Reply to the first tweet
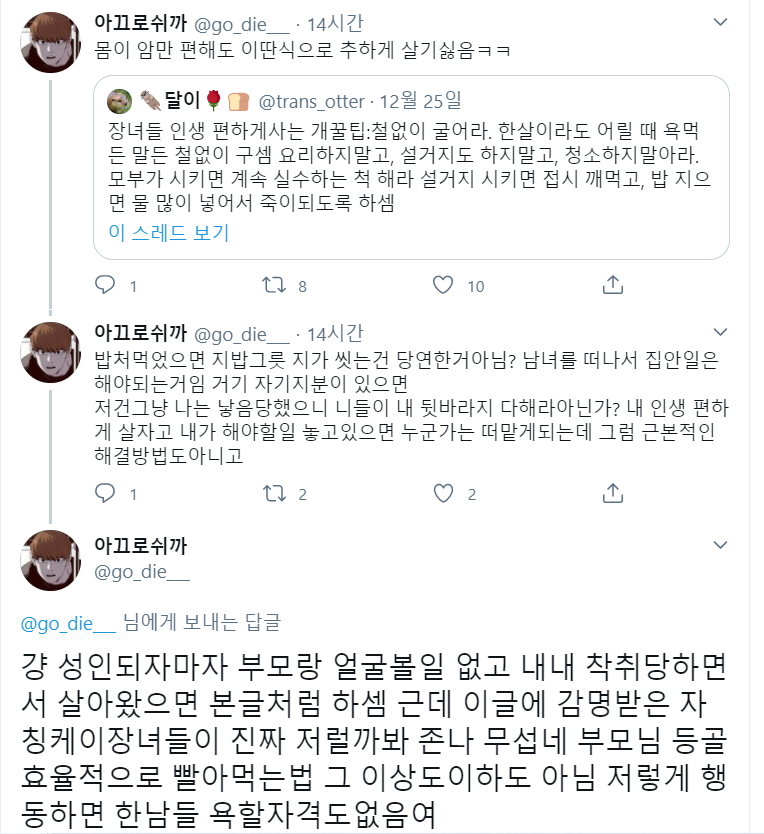 point(106,286)
